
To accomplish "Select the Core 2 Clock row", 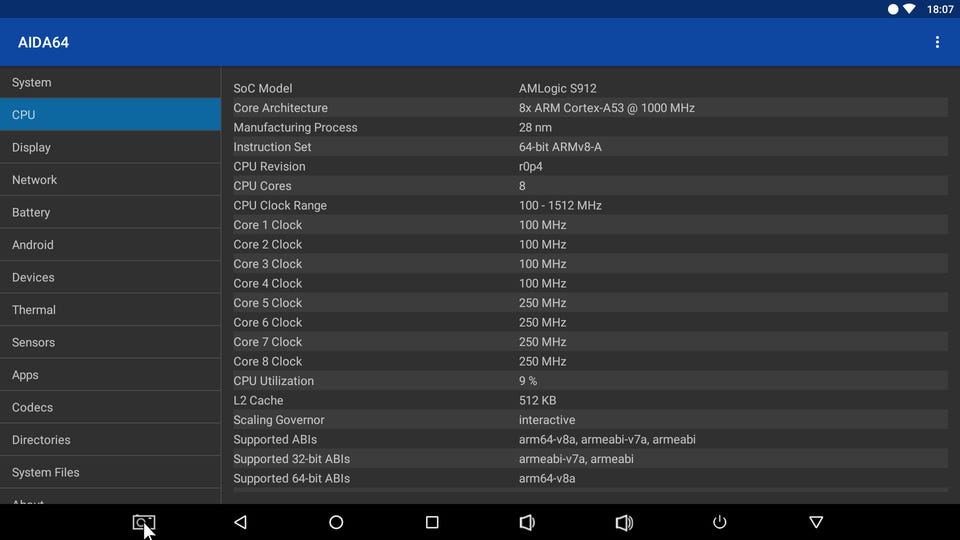I will click(x=590, y=244).
